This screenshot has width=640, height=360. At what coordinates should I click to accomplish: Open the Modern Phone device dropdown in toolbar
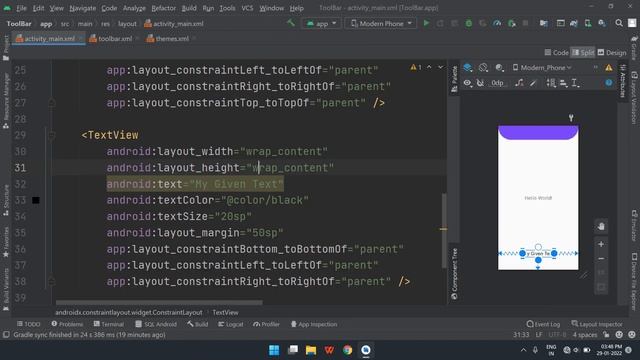(381, 23)
